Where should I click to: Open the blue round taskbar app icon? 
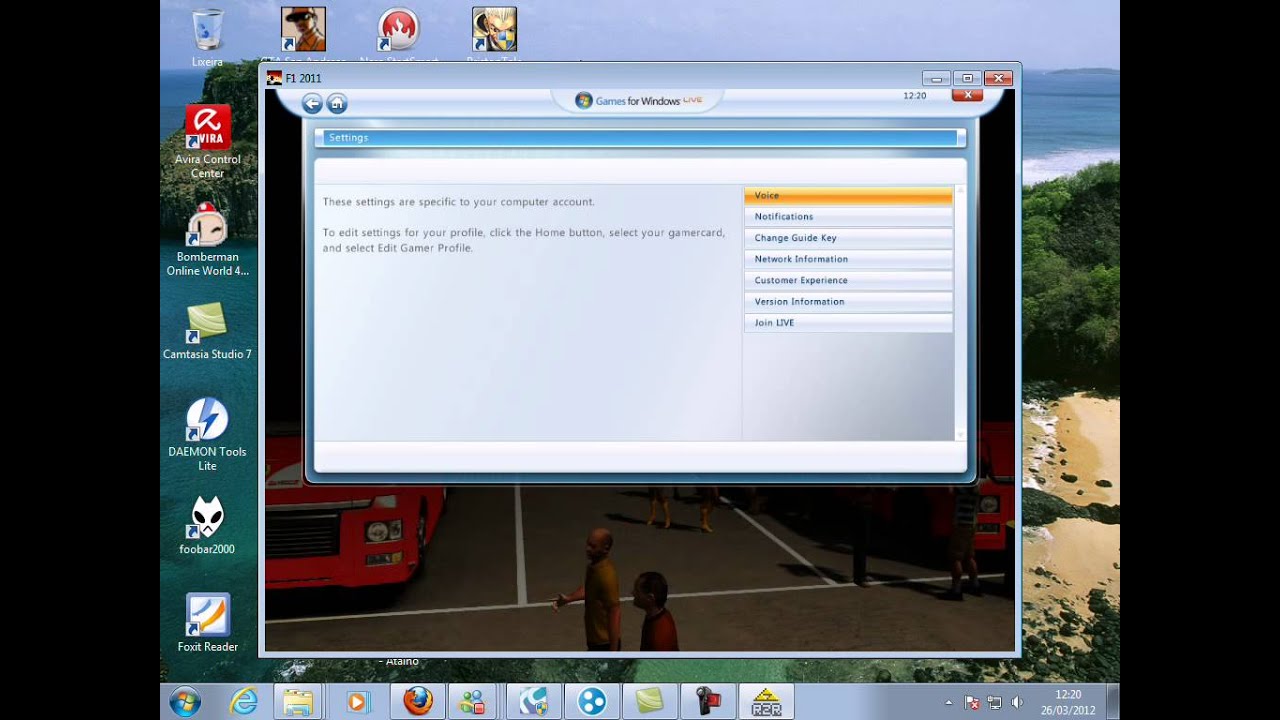[x=592, y=702]
